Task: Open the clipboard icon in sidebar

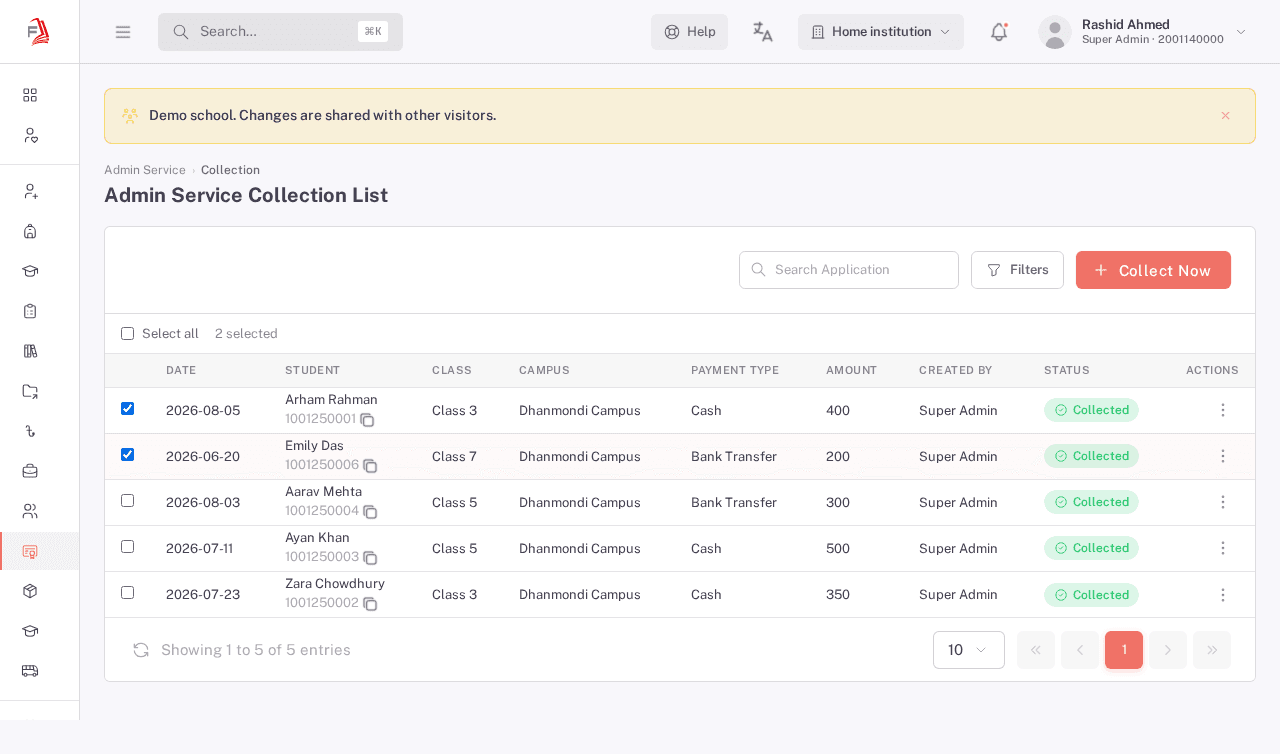Action: pyautogui.click(x=30, y=311)
